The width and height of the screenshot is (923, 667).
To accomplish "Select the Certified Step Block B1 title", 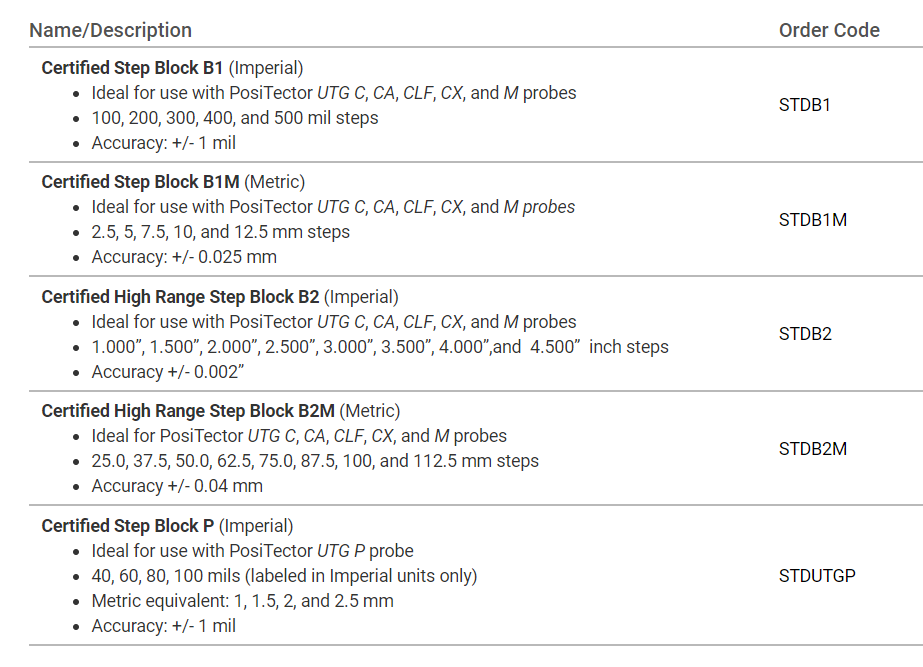I will [x=132, y=68].
